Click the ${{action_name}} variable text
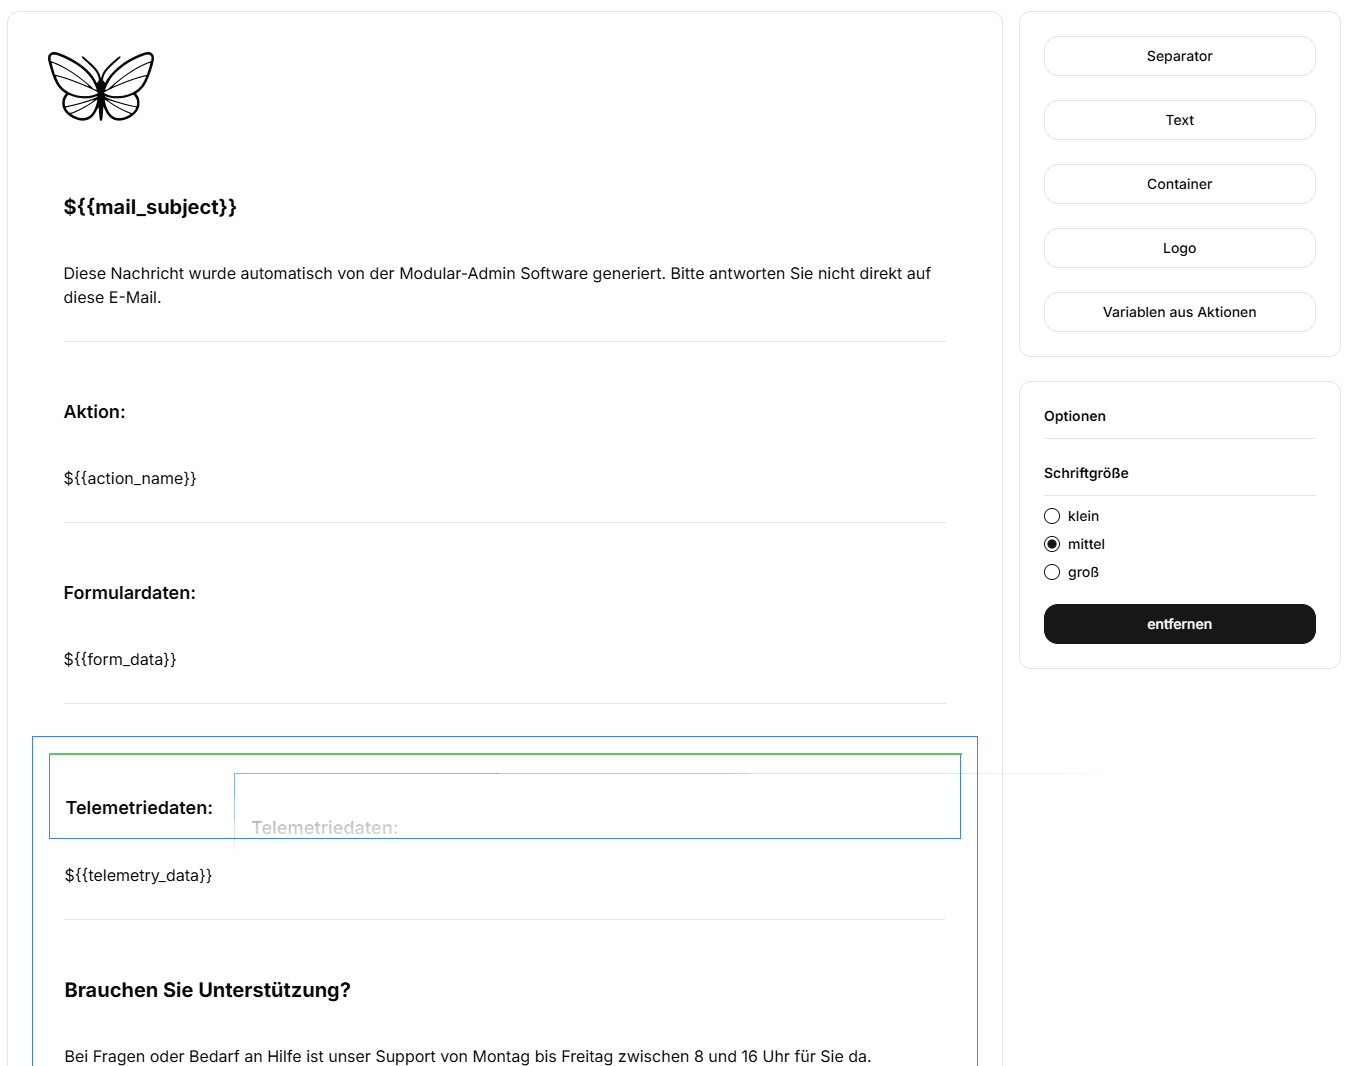The image size is (1348, 1066). coord(130,478)
